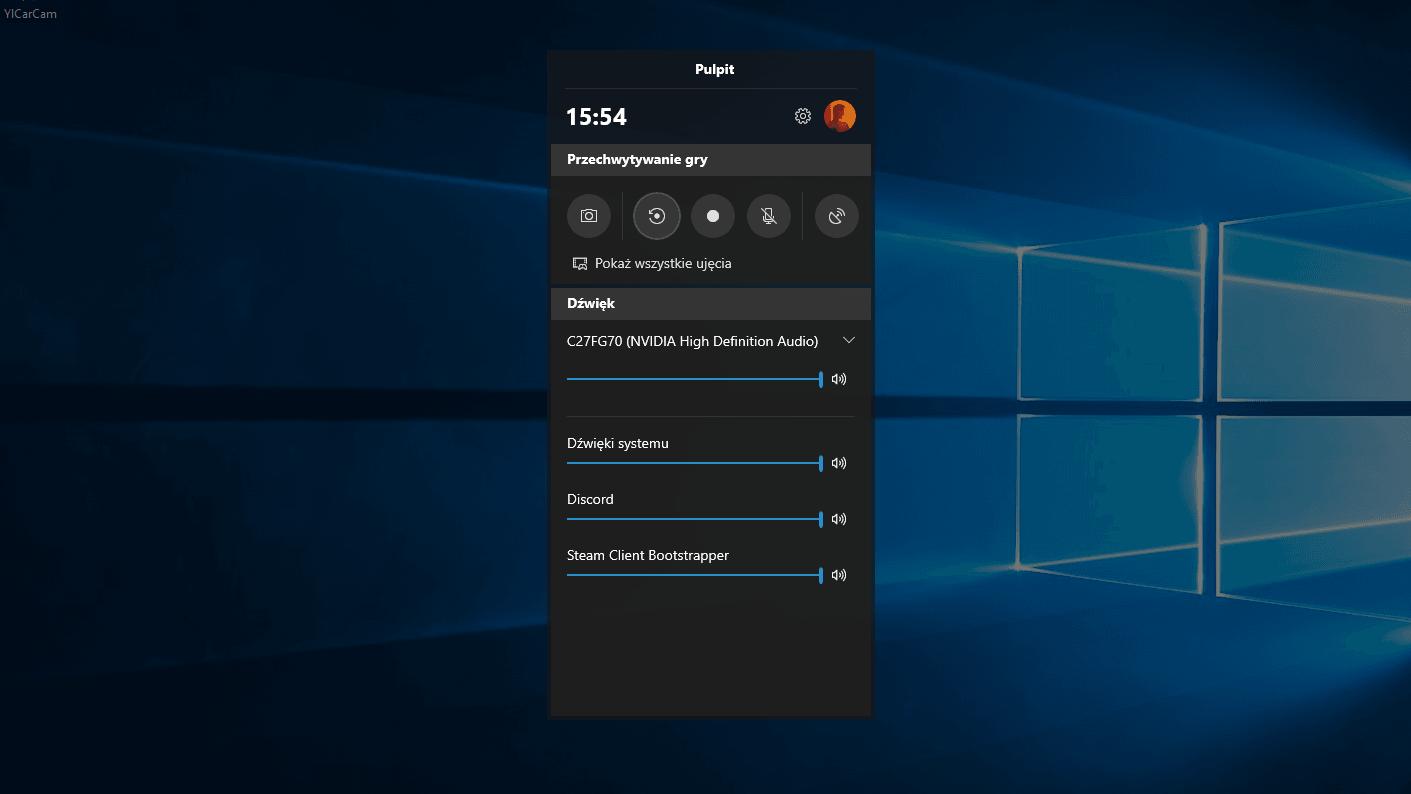Click the Przechwytywanie gry section header
1411x794 pixels.
pos(711,160)
